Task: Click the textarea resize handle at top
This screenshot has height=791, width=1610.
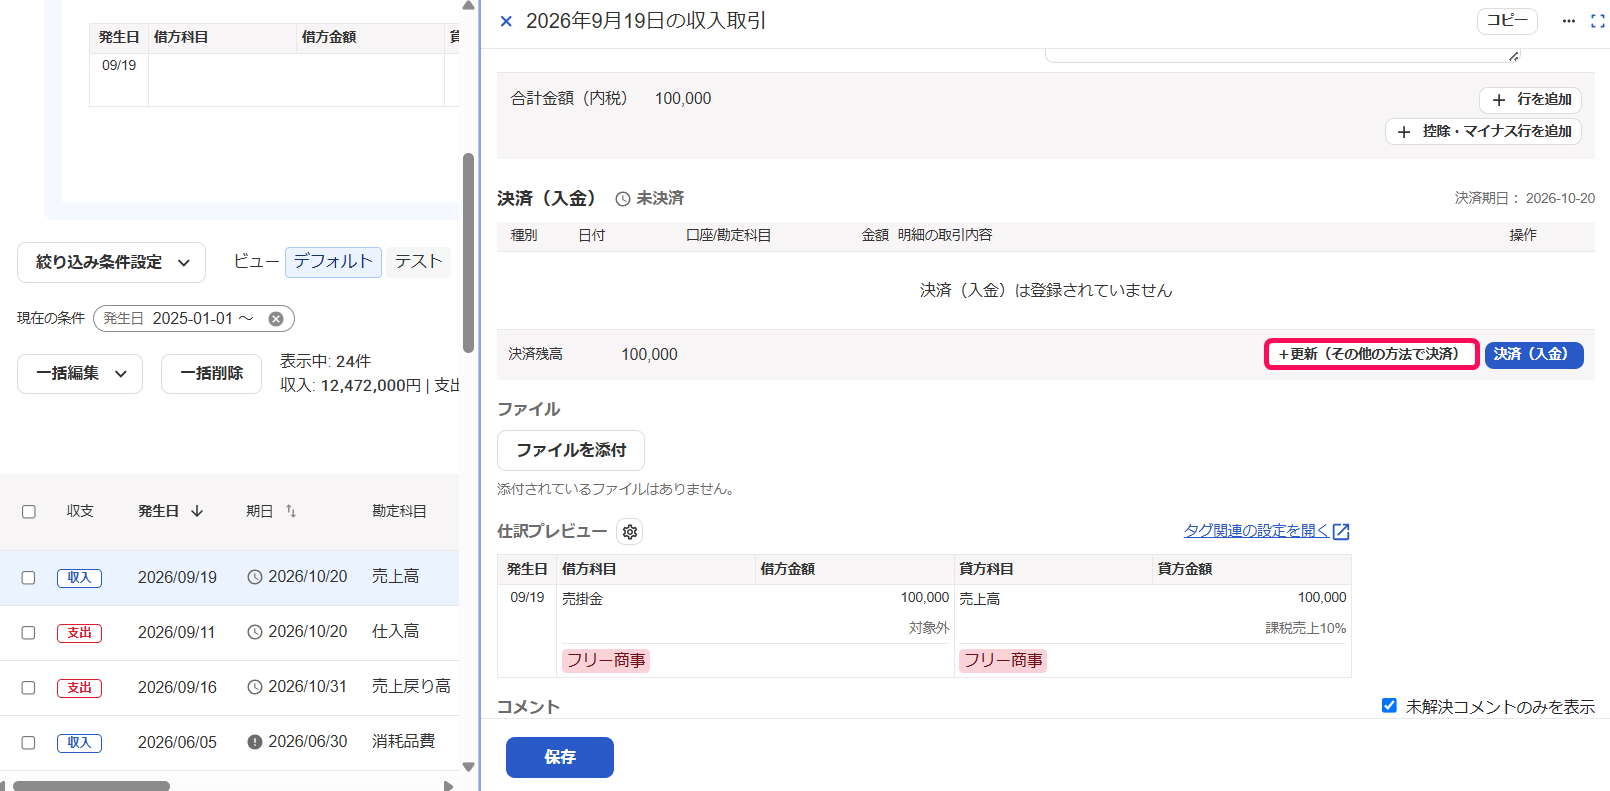Action: [x=1514, y=56]
